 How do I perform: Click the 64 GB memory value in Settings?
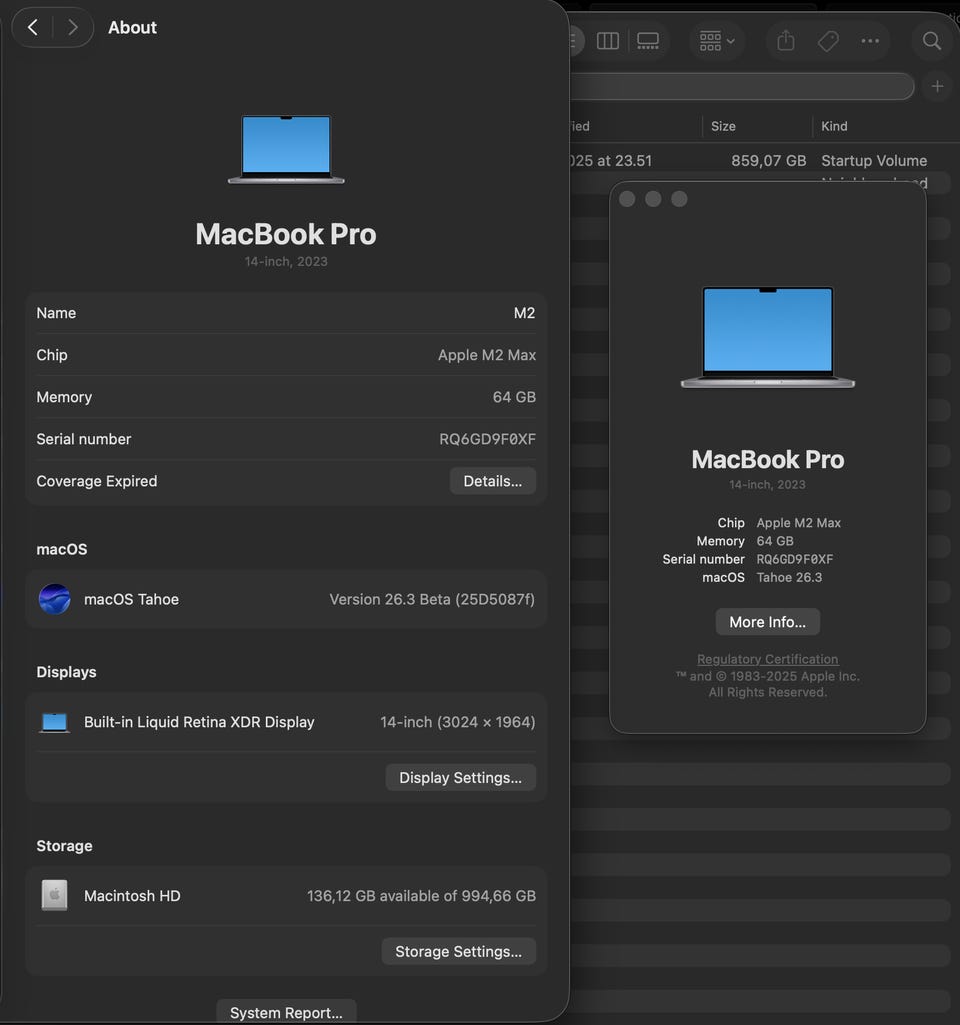pos(514,397)
